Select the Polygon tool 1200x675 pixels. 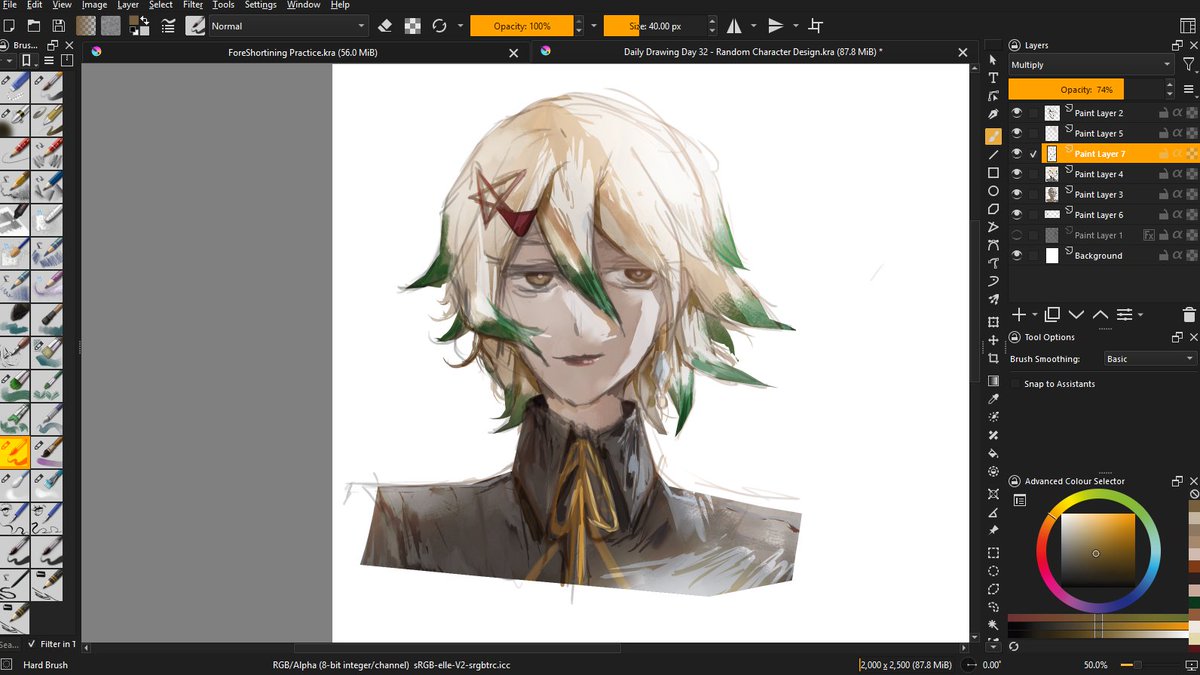click(x=993, y=209)
